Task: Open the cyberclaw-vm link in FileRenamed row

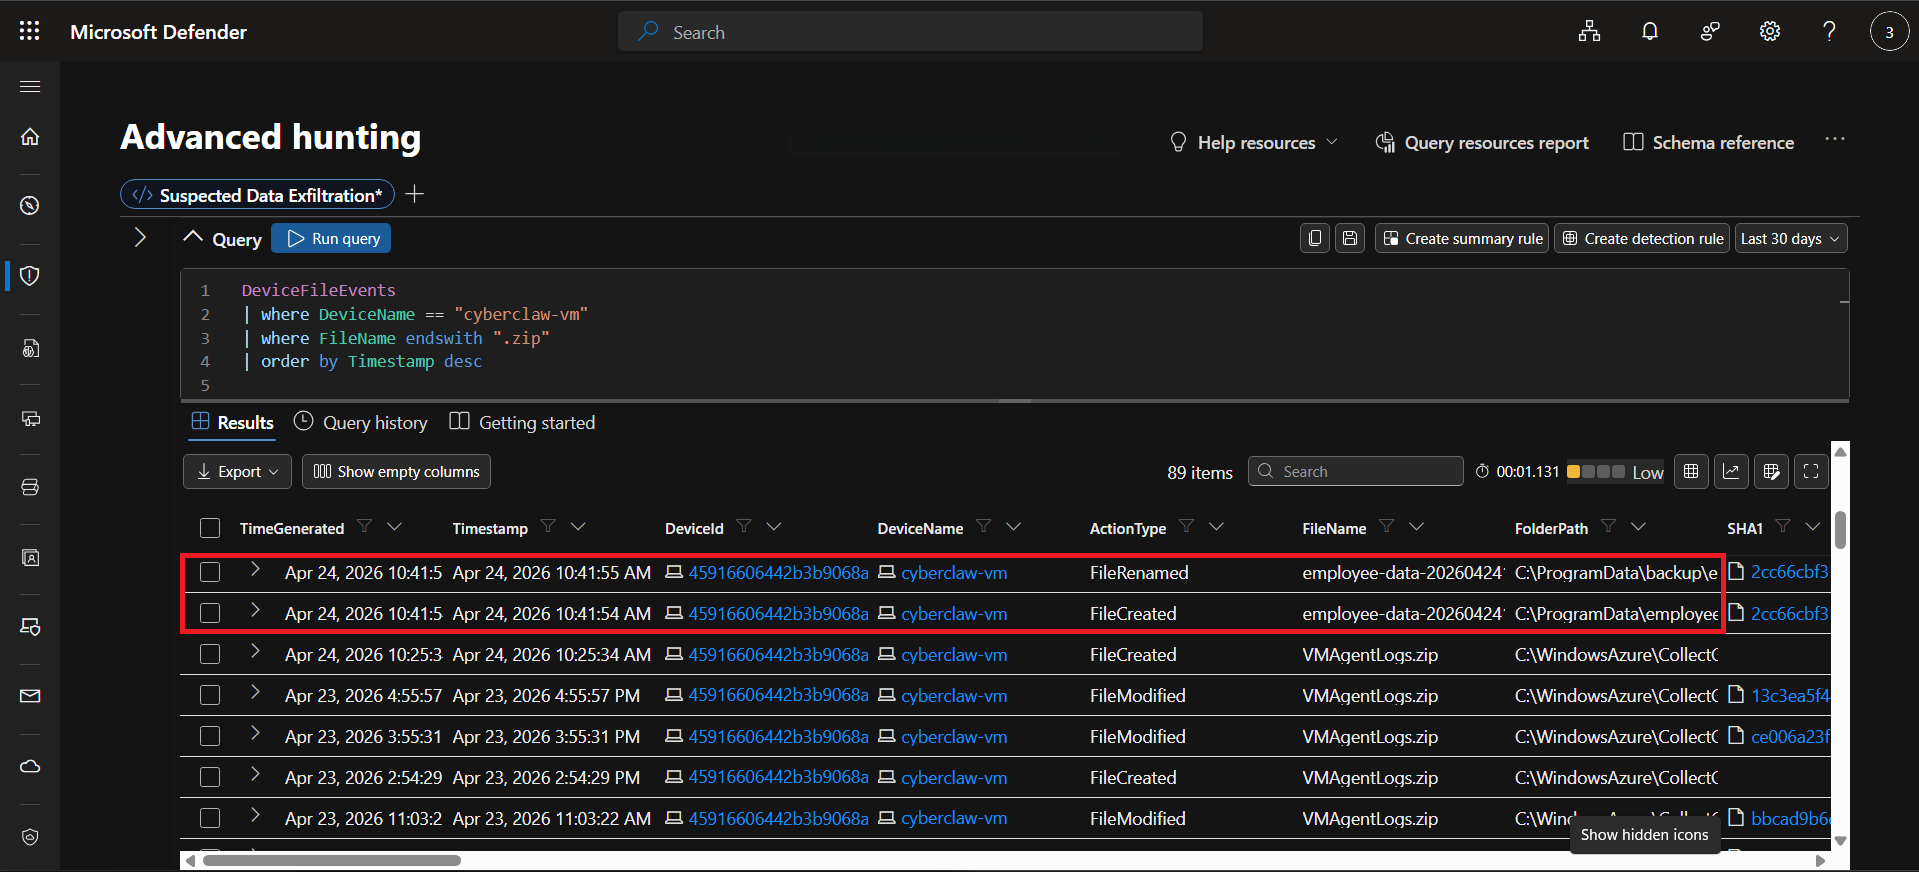Action: tap(954, 573)
